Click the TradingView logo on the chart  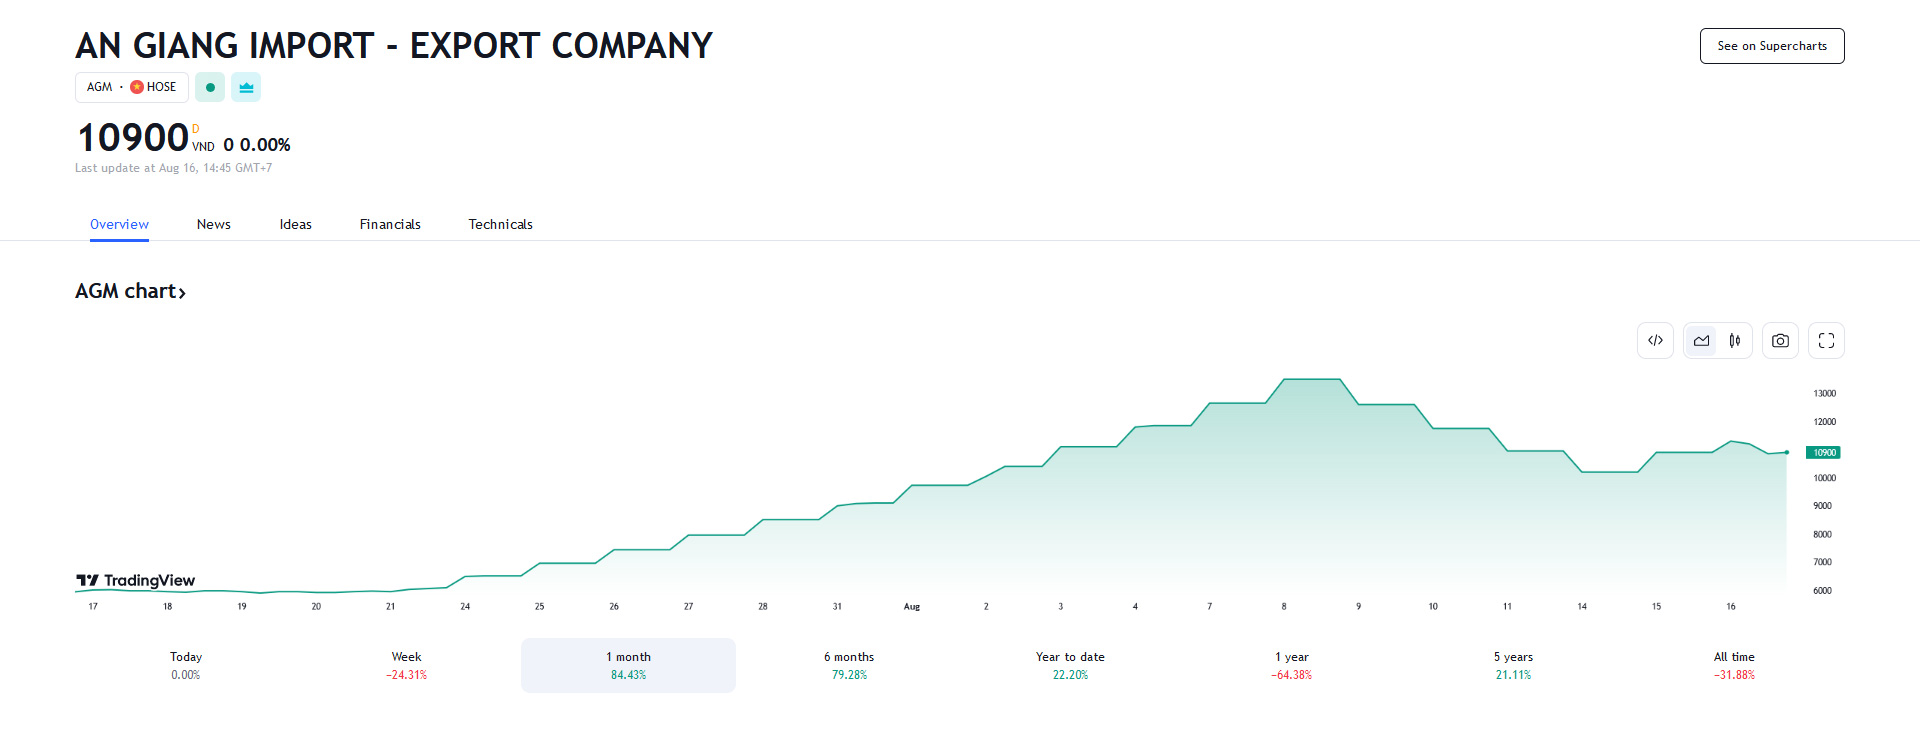click(136, 581)
